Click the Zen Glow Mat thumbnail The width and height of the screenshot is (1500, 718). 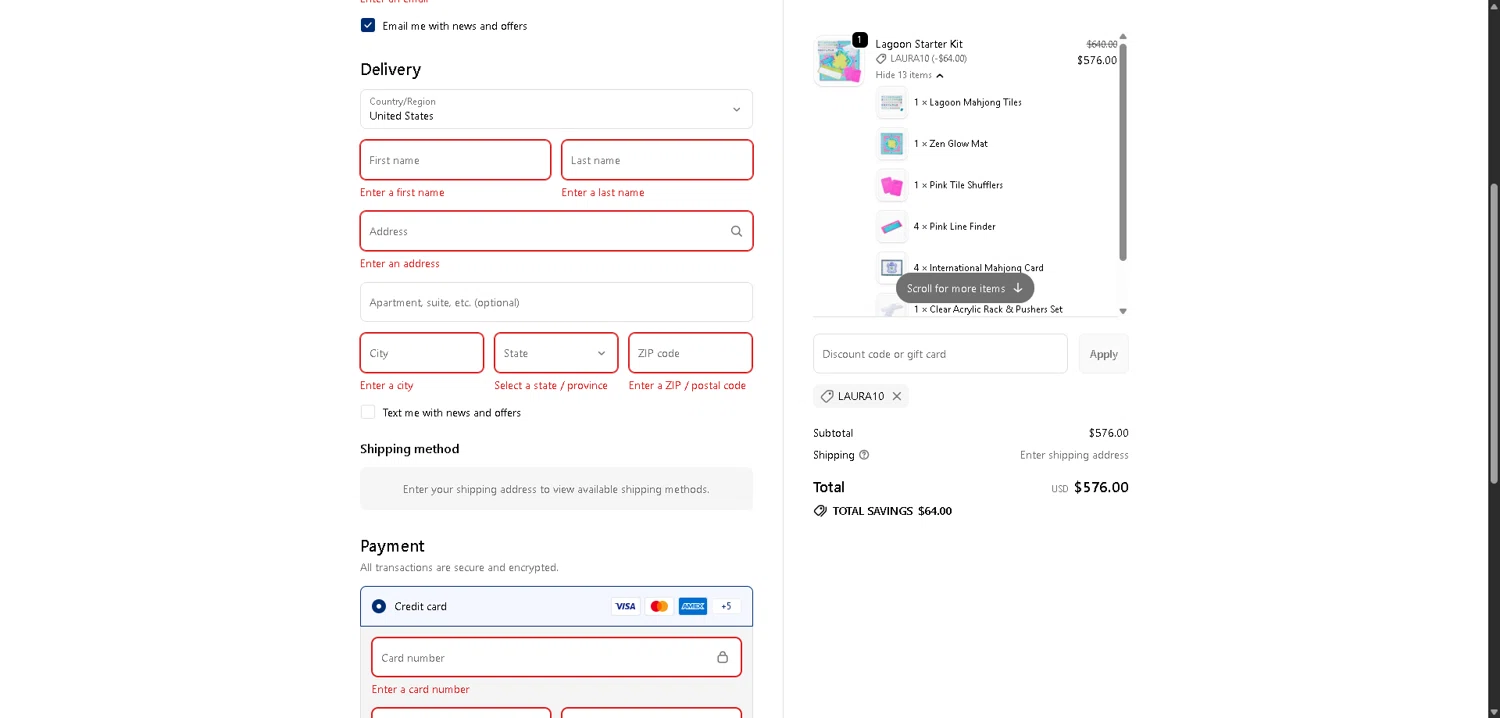coord(892,144)
